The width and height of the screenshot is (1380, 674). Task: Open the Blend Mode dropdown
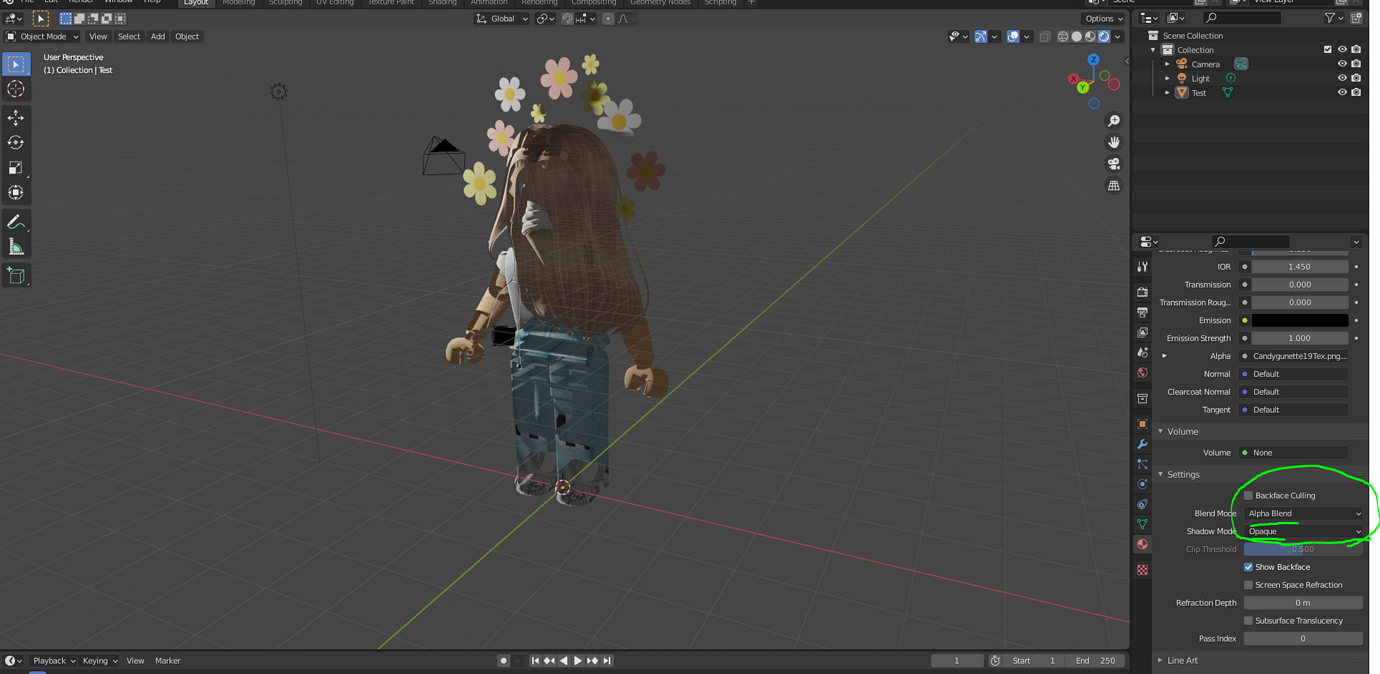(x=1304, y=514)
